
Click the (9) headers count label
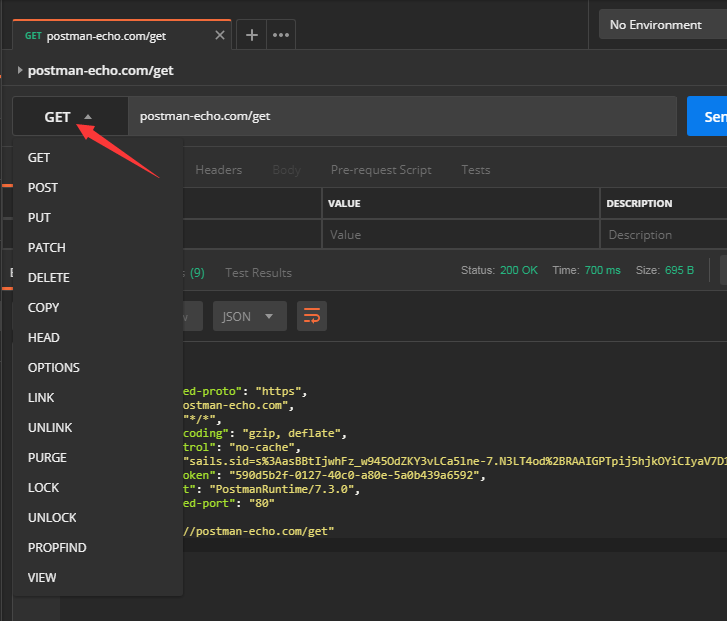[197, 273]
